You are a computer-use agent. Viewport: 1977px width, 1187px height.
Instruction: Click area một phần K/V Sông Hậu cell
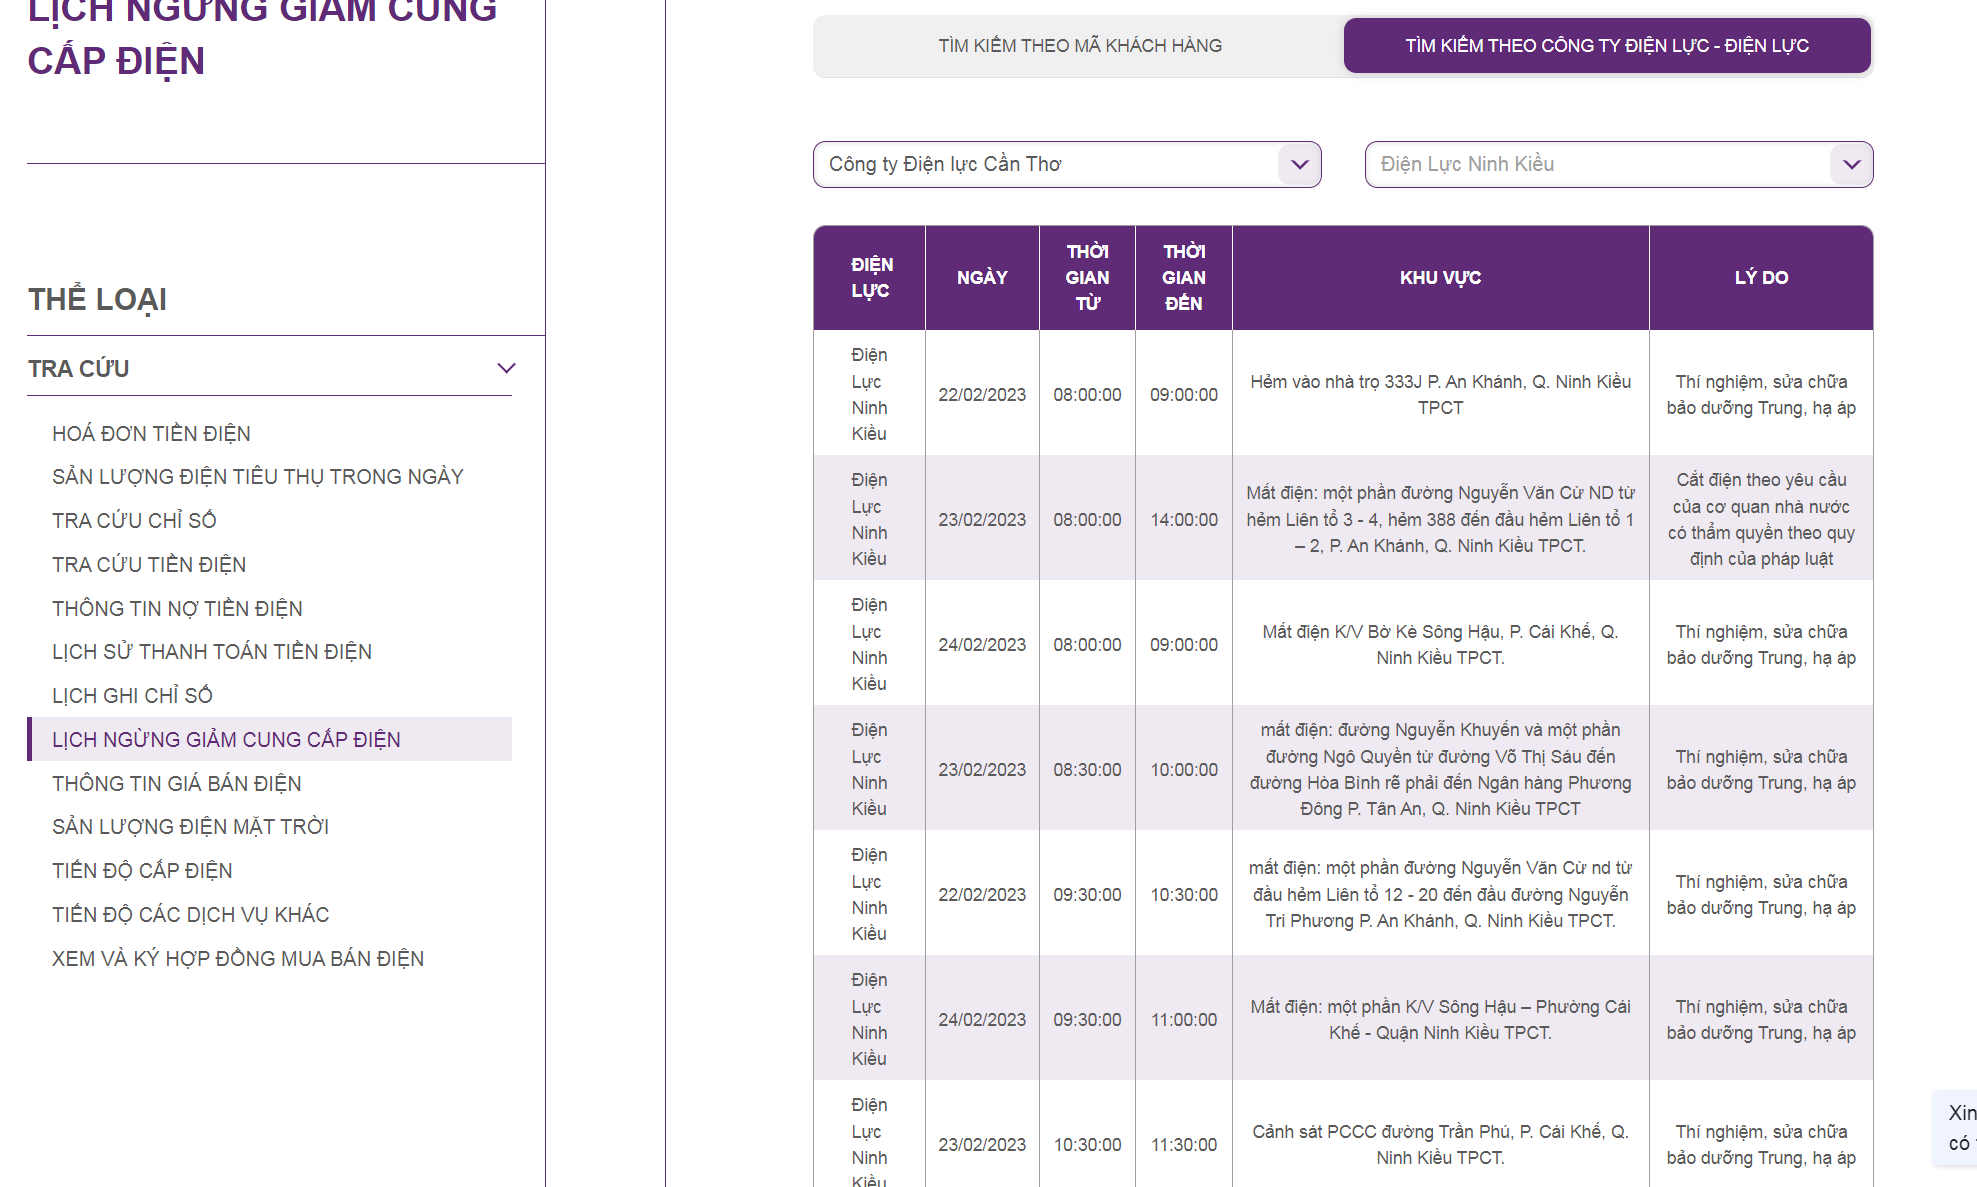[x=1440, y=1020]
